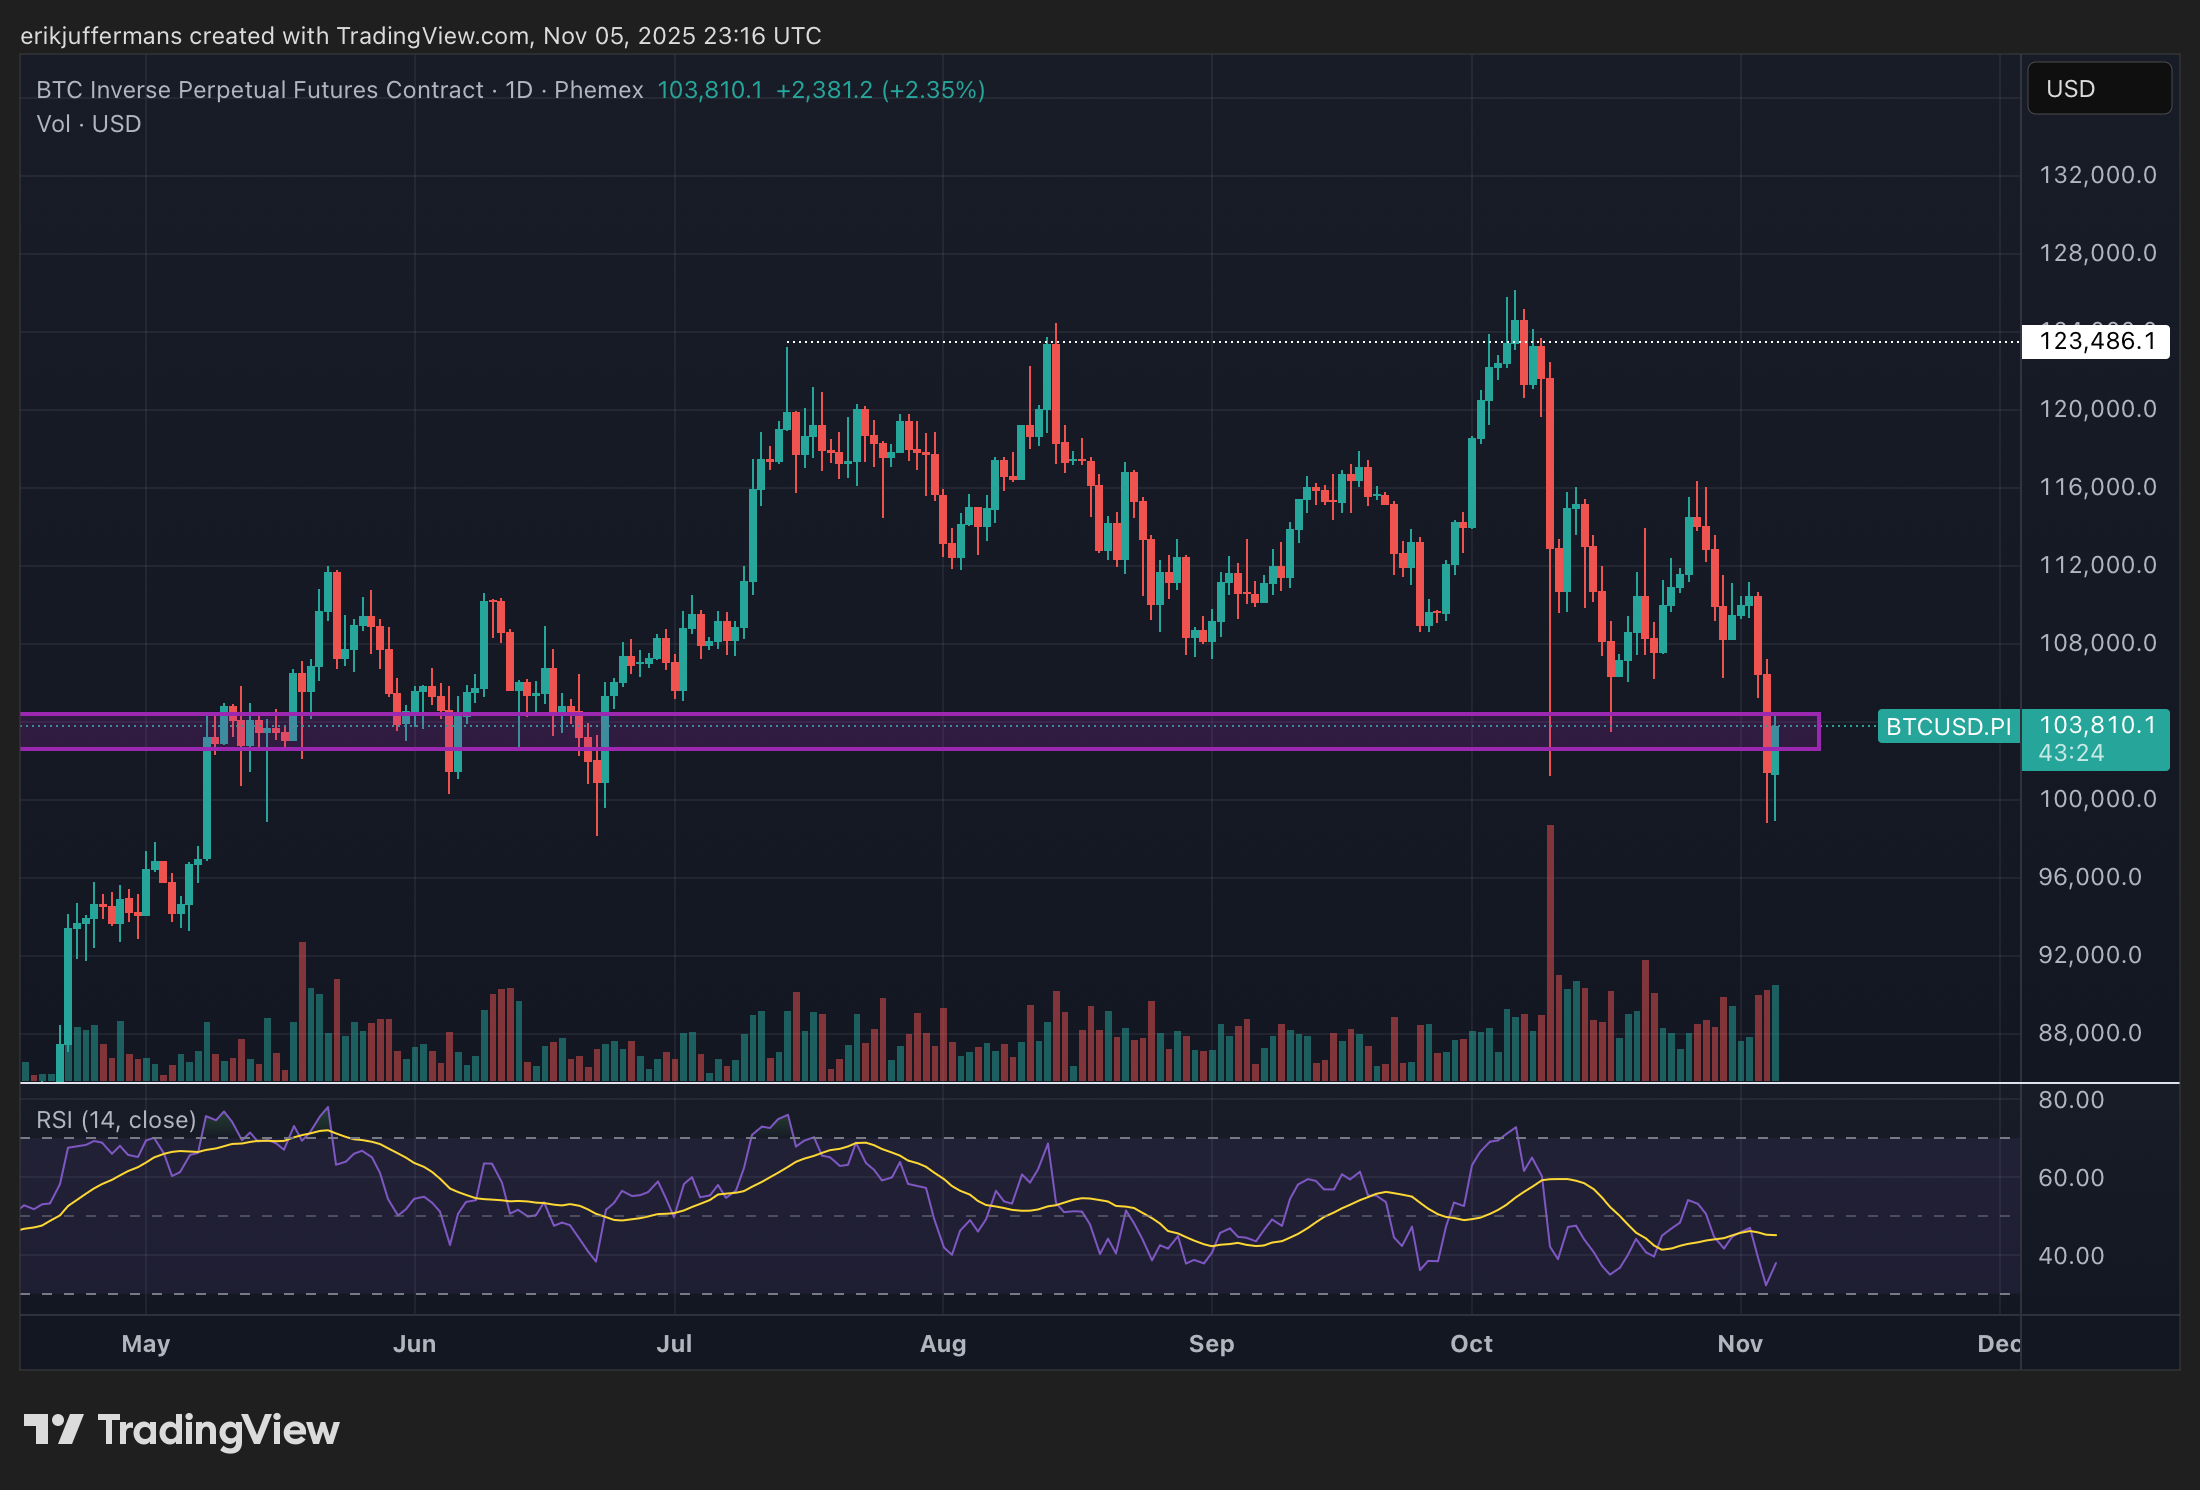
Task: Click the erikjuffermans TradingView.com attribution text
Action: point(420,36)
